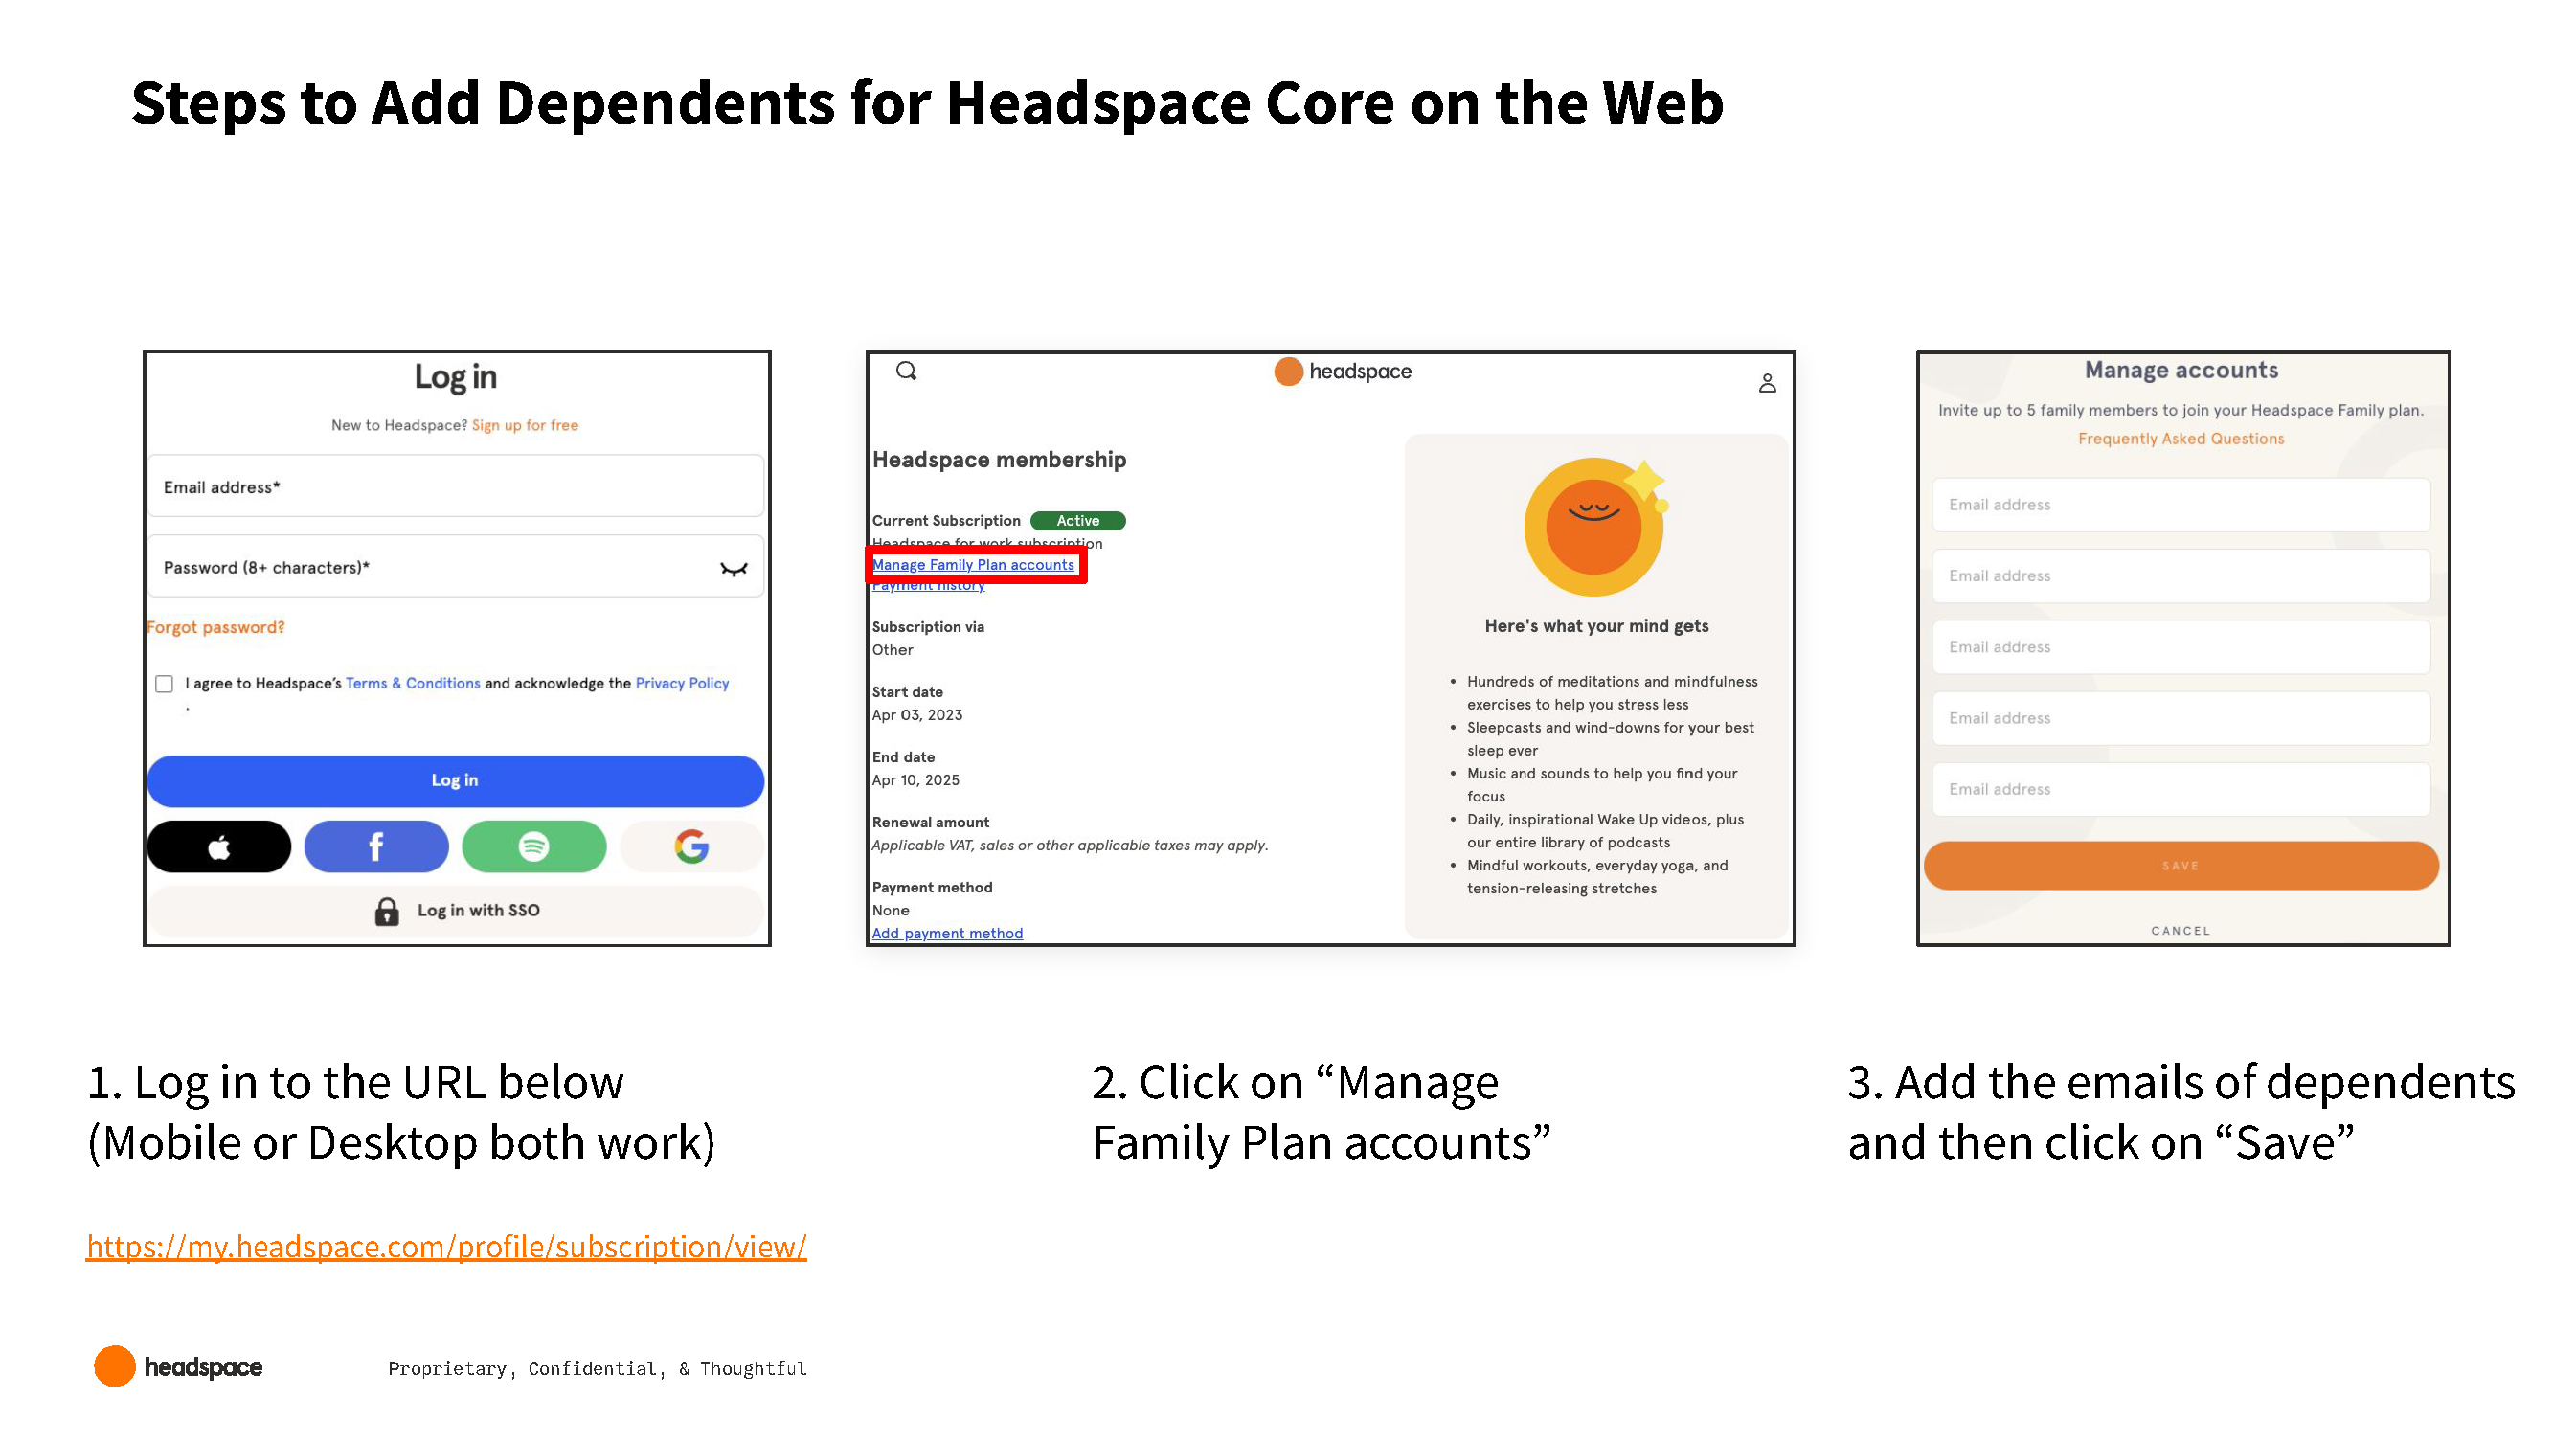This screenshot has height=1444, width=2576.
Task: Click the "Apr 10, 2025" end date
Action: [915, 780]
